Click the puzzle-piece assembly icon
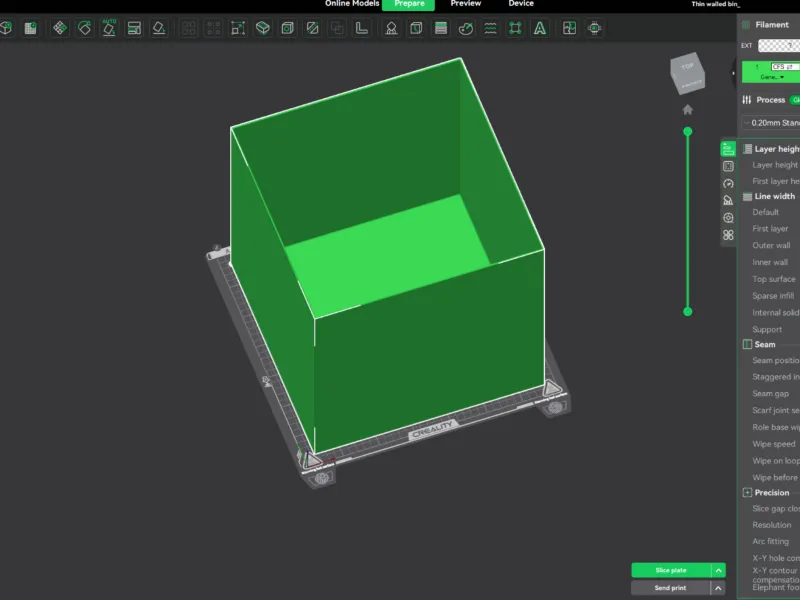800x600 pixels. [569, 28]
